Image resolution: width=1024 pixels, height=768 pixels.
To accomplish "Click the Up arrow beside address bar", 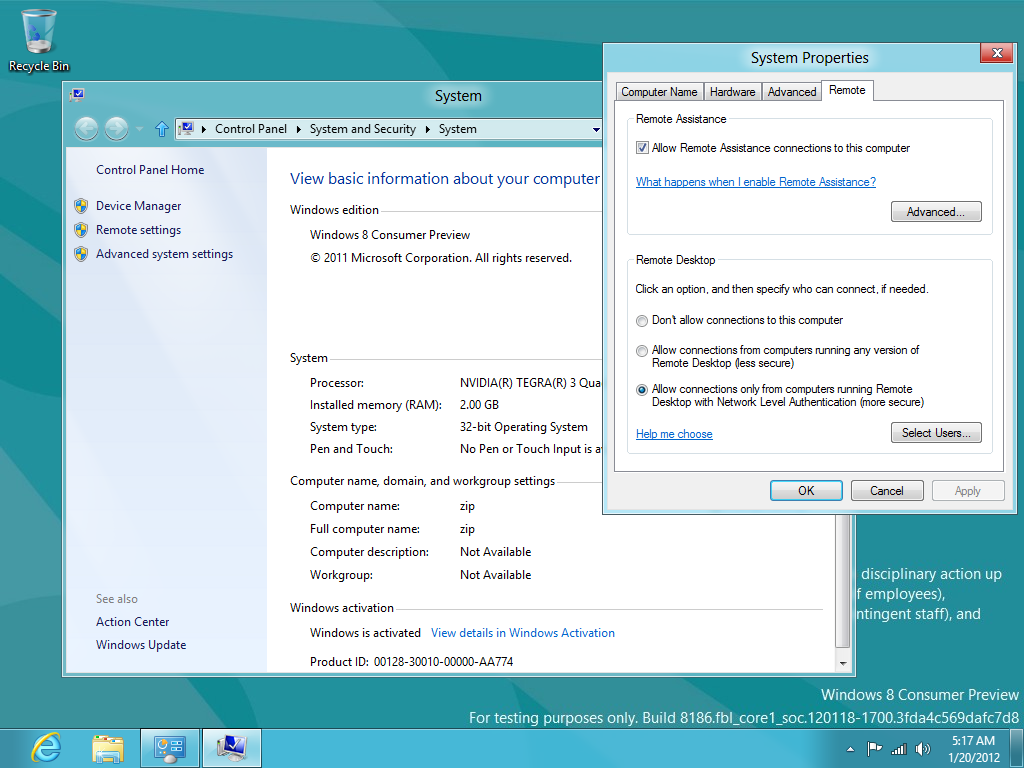I will [161, 128].
